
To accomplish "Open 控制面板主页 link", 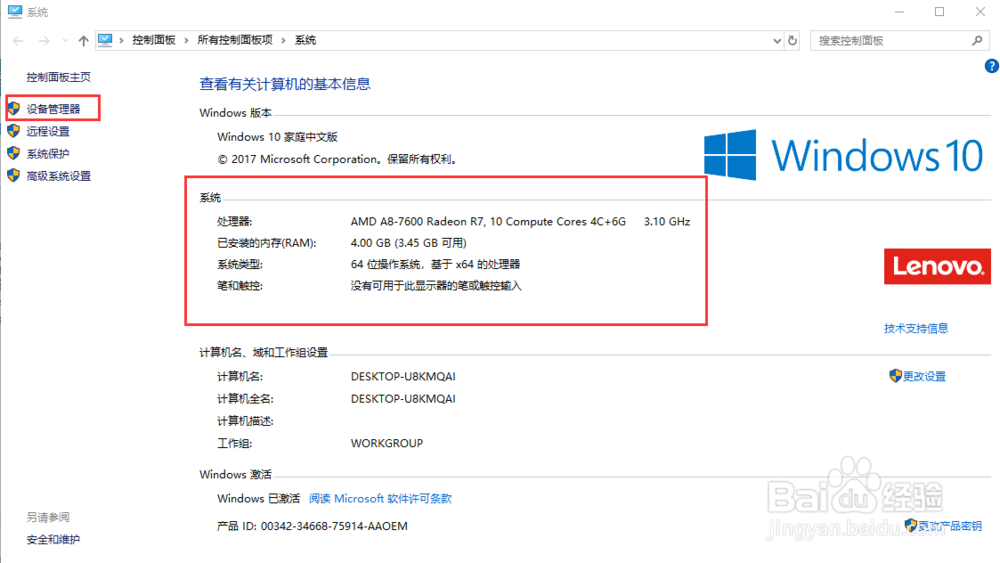I will click(59, 77).
